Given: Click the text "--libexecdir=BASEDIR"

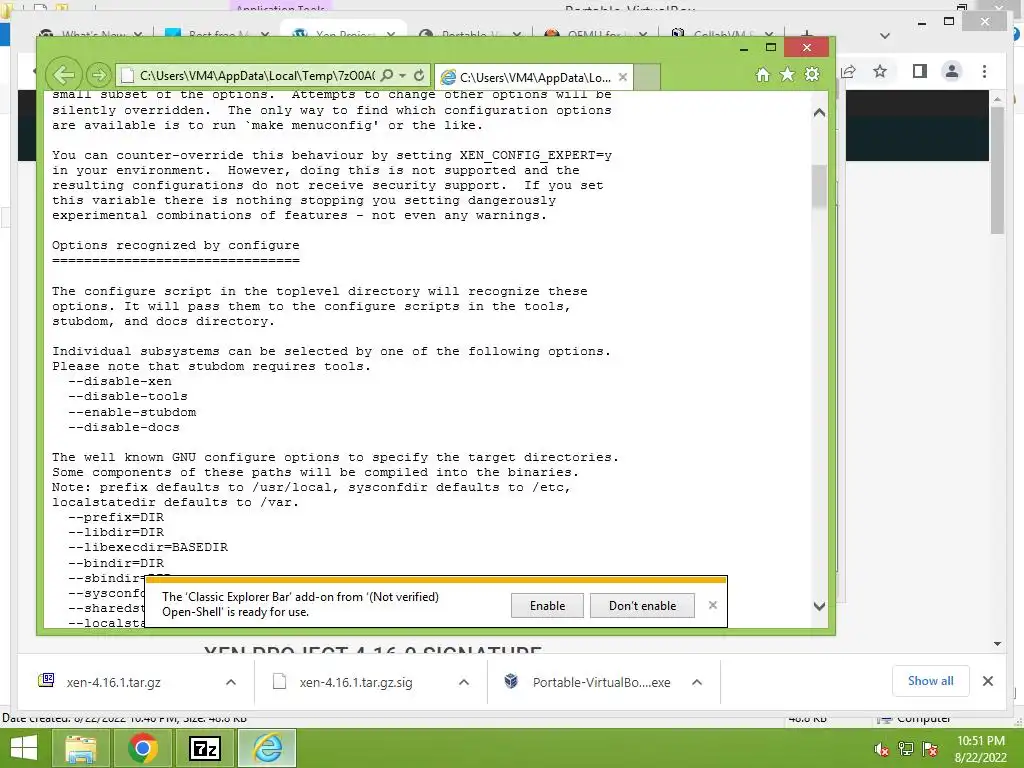Looking at the screenshot, I should (148, 547).
